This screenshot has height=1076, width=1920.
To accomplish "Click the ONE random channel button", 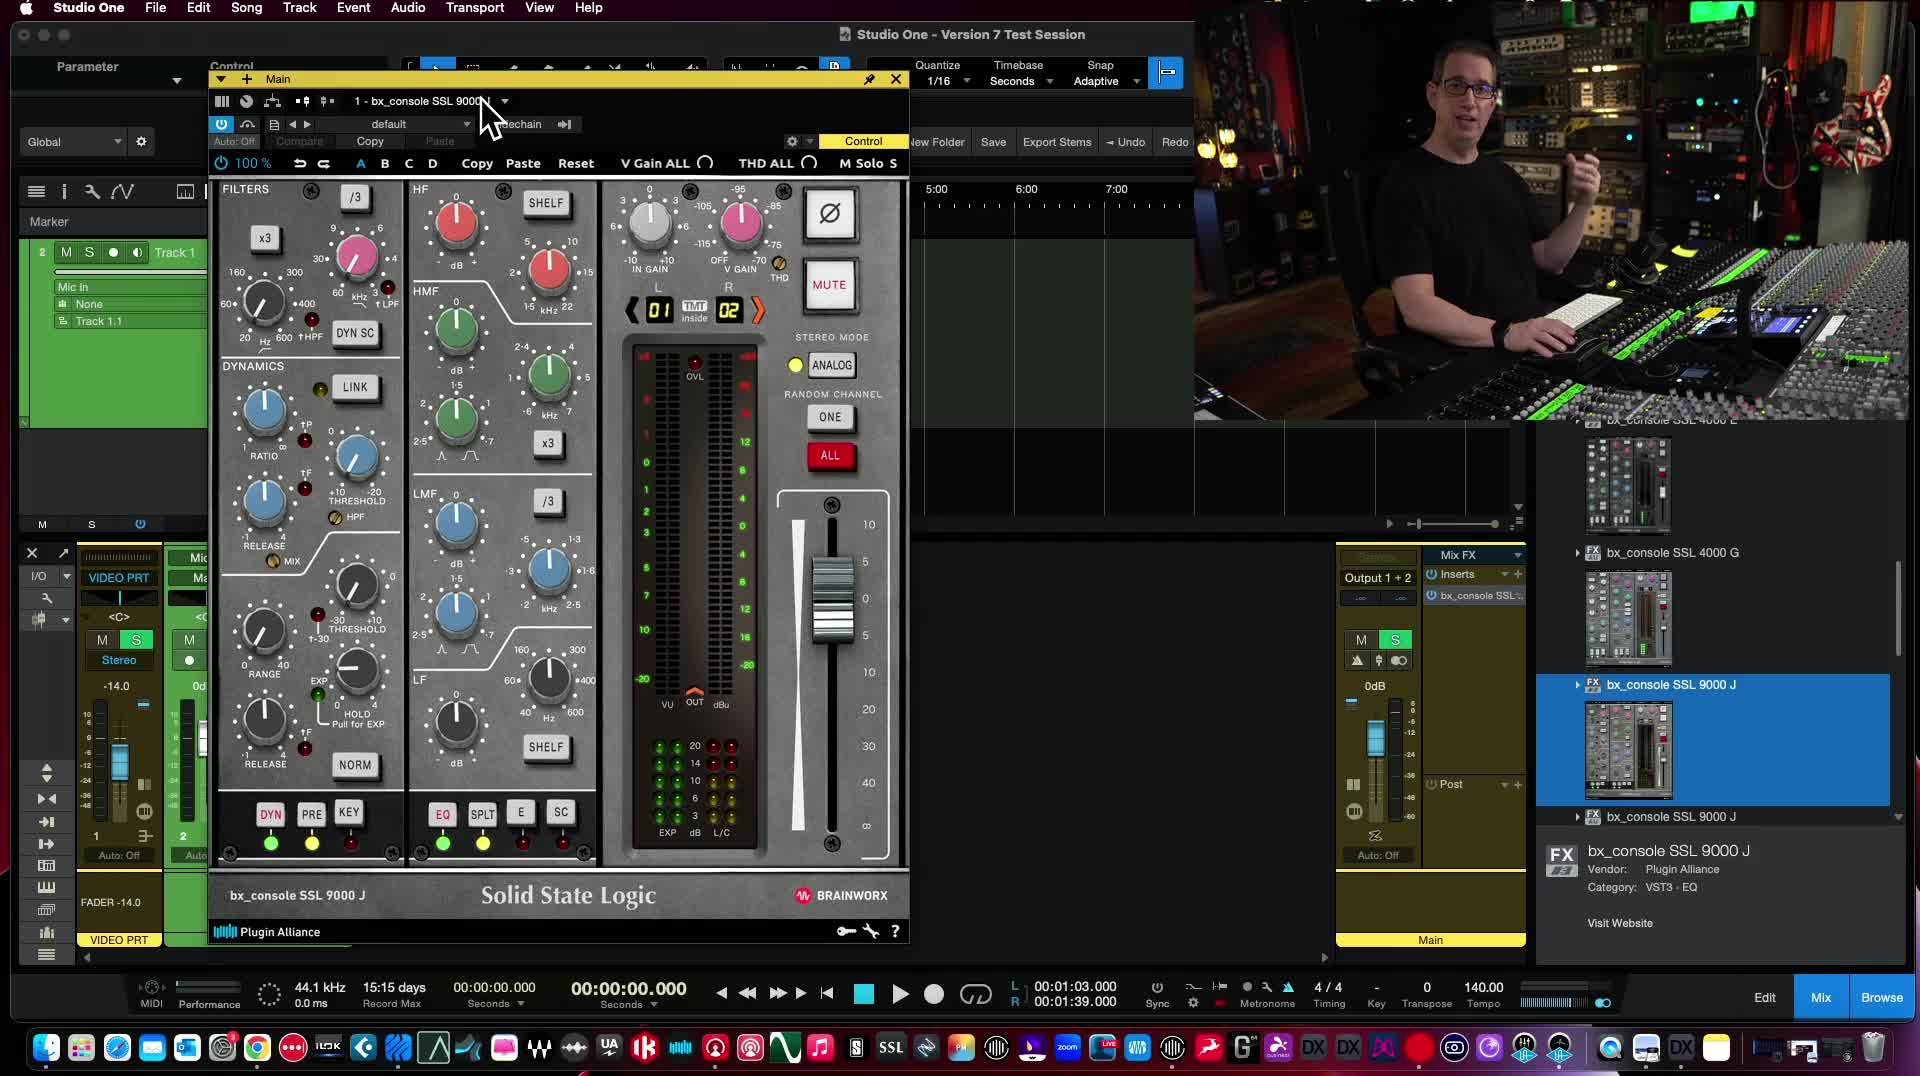I will (830, 417).
